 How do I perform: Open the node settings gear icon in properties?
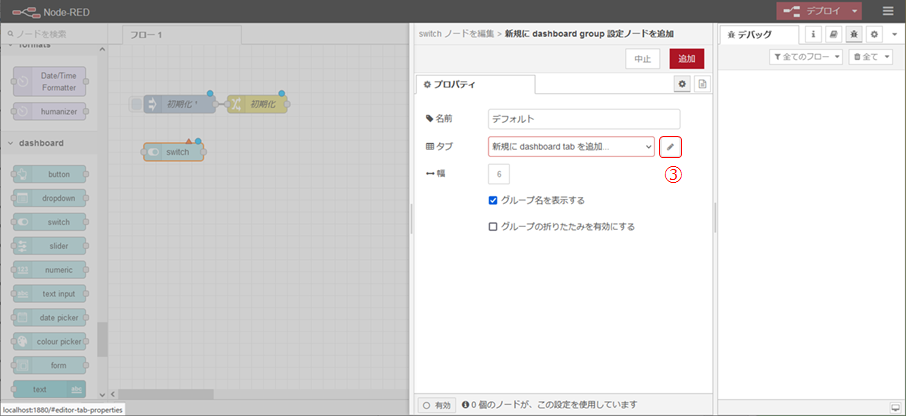coord(681,85)
